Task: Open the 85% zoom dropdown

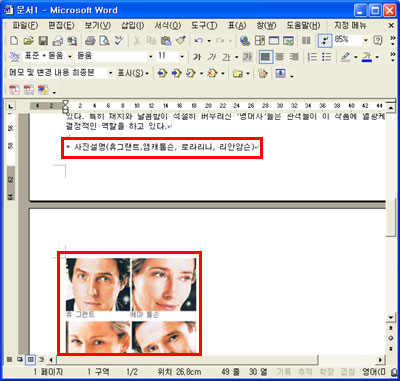Action: [x=366, y=41]
